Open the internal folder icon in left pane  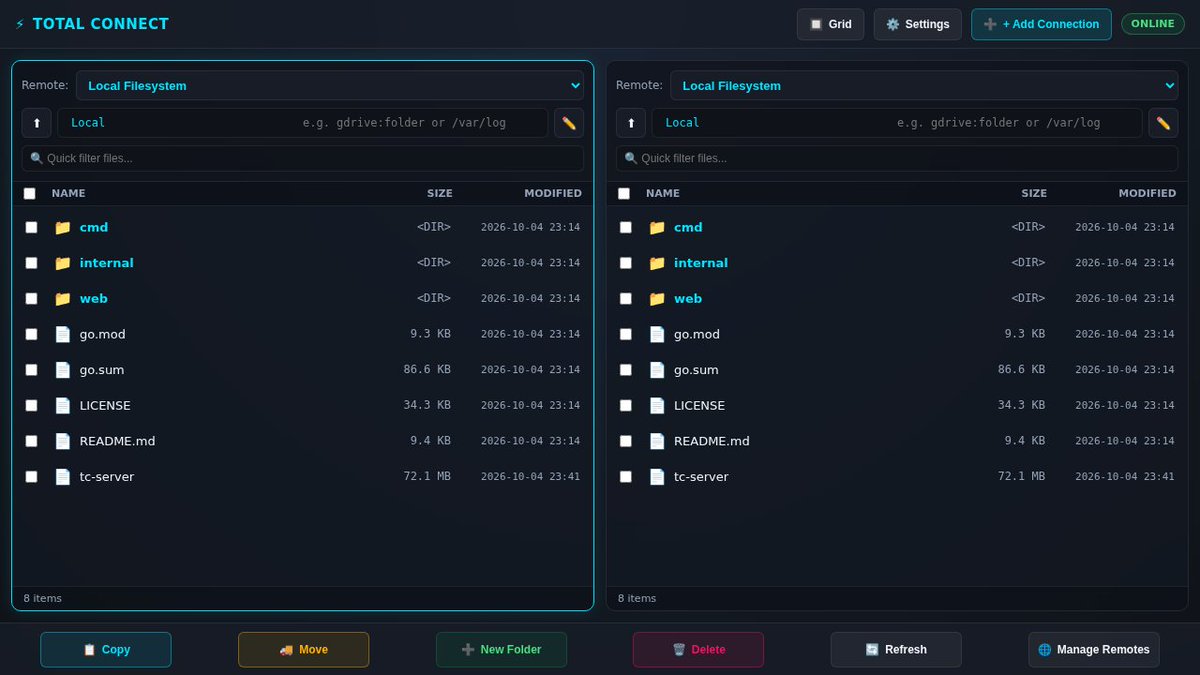pyautogui.click(x=63, y=263)
